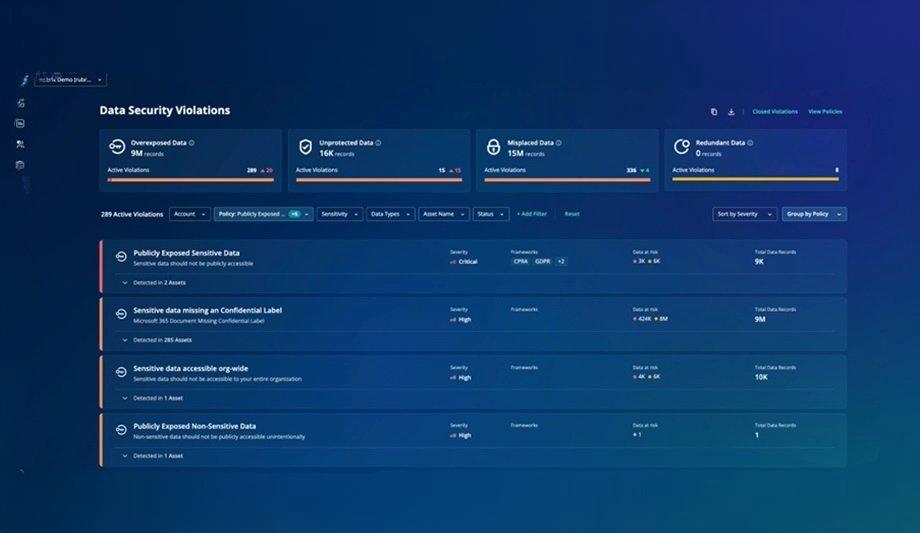Click the Data Security Violations heading
The height and width of the screenshot is (533, 920).
(165, 110)
